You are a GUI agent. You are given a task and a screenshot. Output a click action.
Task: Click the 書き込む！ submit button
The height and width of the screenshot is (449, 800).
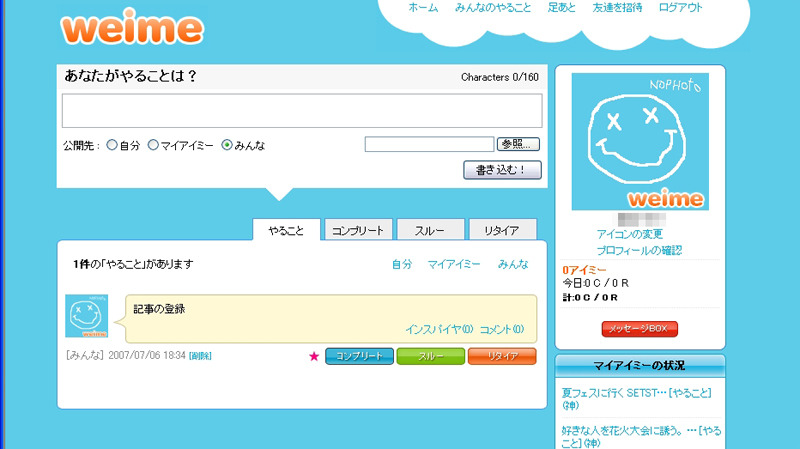pyautogui.click(x=502, y=170)
